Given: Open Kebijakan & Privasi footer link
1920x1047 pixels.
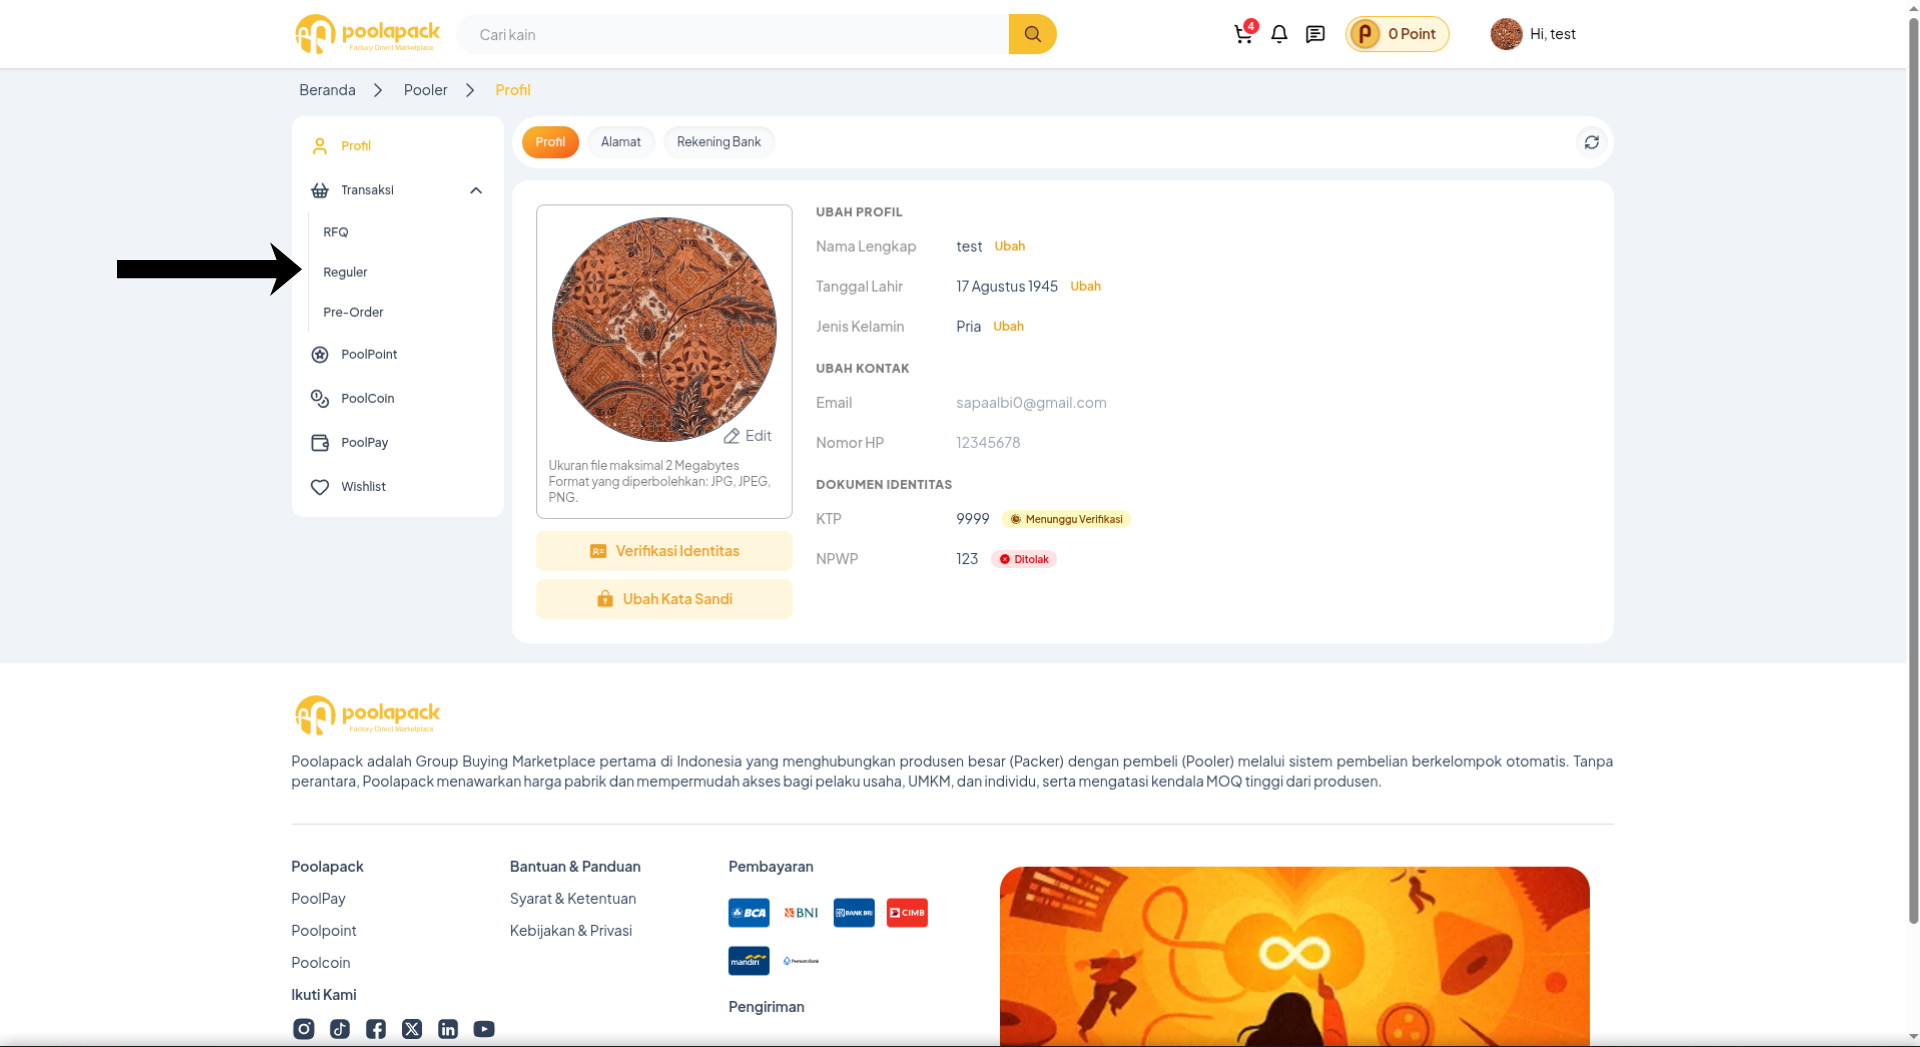Looking at the screenshot, I should click(570, 931).
